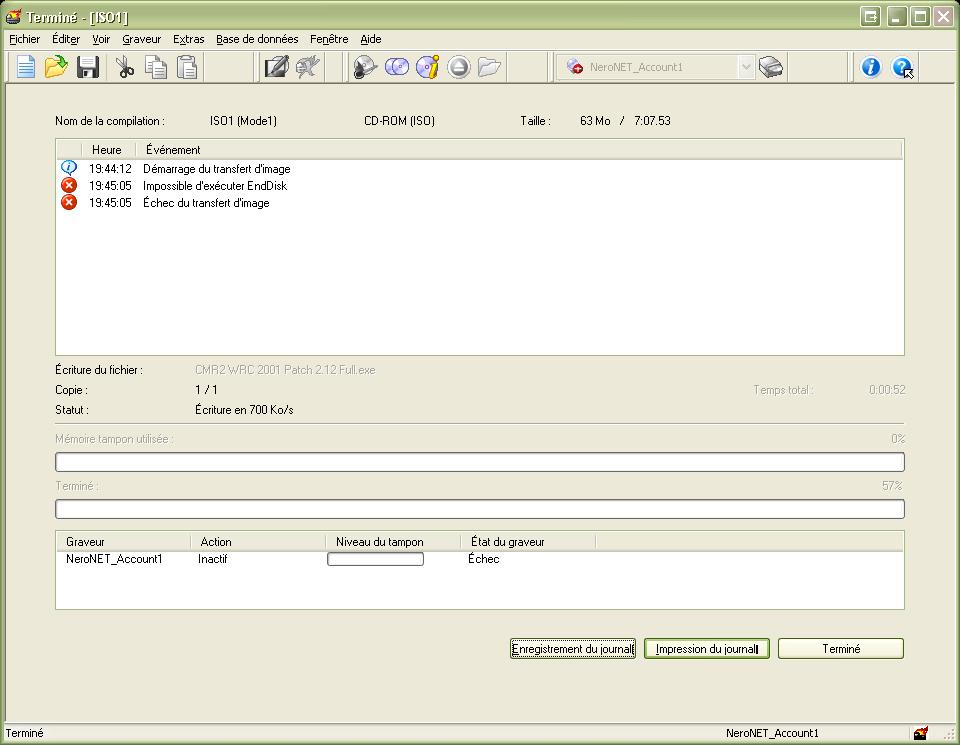This screenshot has width=960, height=745.
Task: Click the Enregistrement du journal button
Action: (x=572, y=649)
